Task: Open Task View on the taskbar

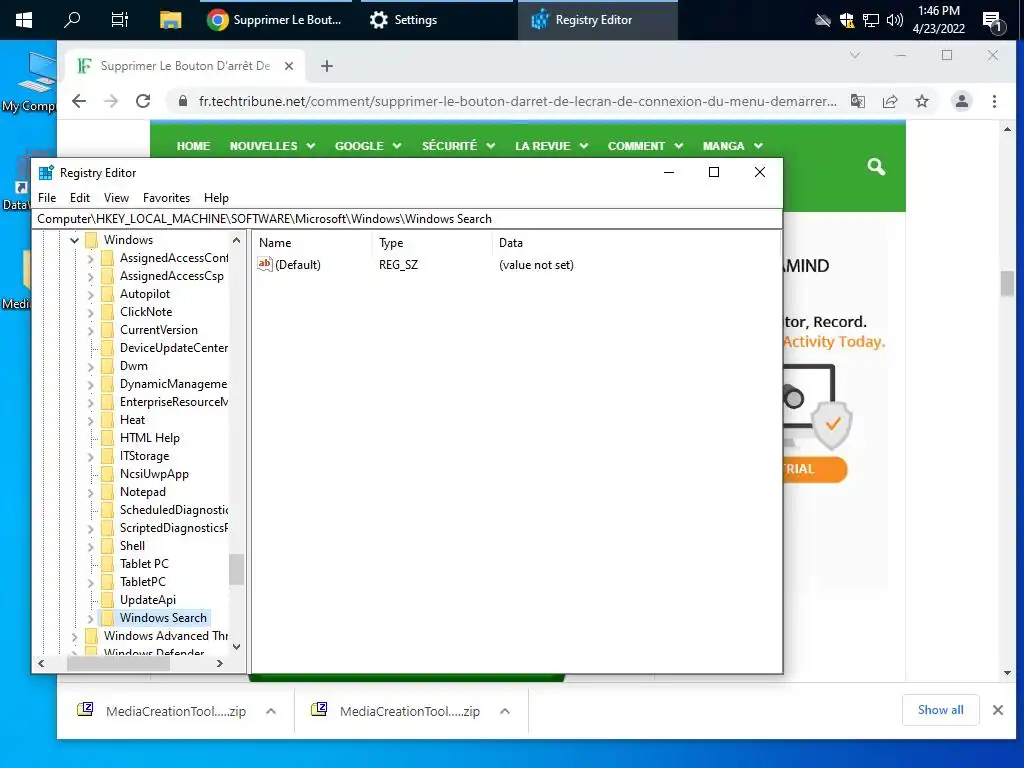Action: (x=120, y=20)
